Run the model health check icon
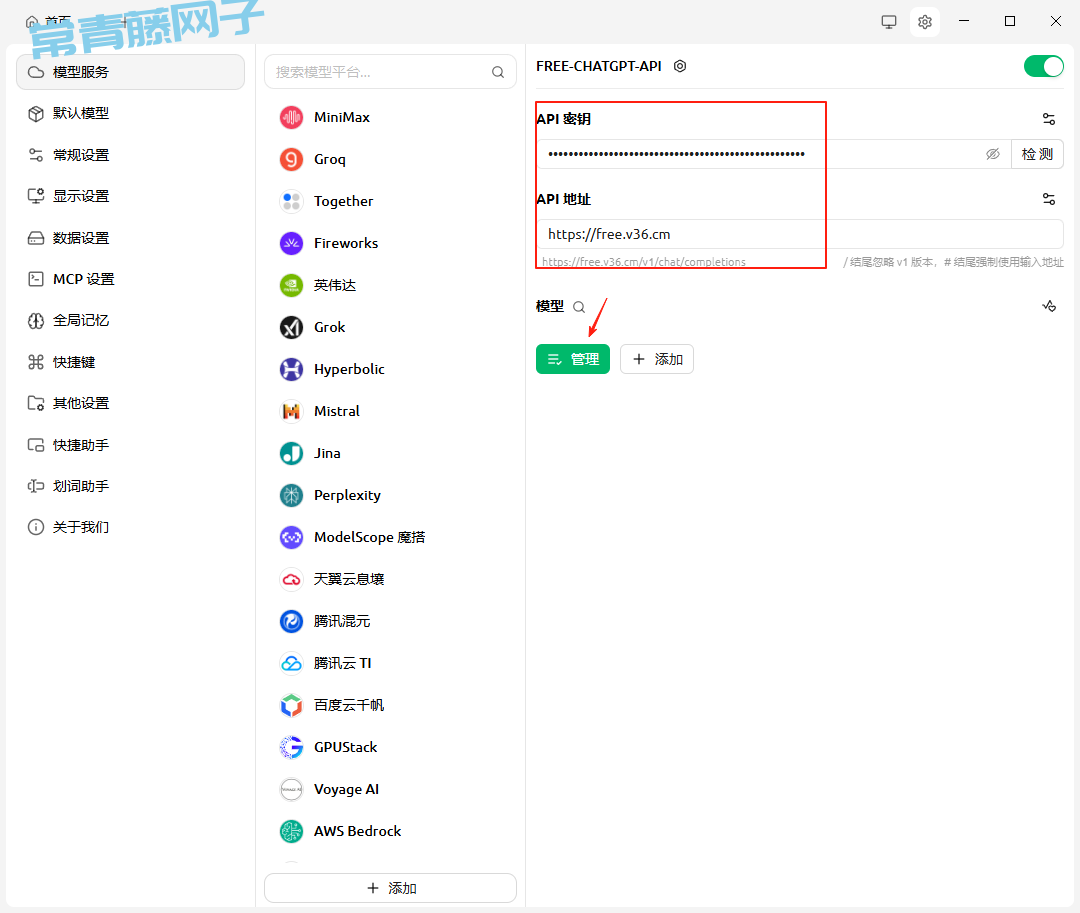The image size is (1080, 913). [x=1048, y=306]
